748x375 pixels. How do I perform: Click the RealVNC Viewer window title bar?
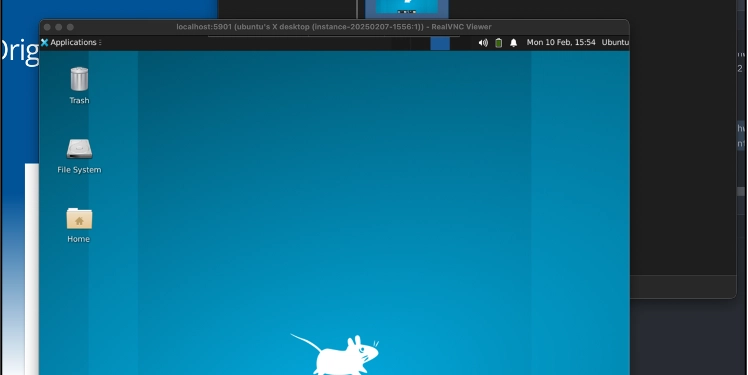(x=334, y=27)
